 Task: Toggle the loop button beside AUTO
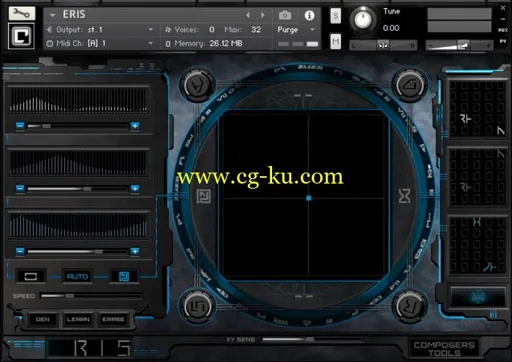click(31, 276)
